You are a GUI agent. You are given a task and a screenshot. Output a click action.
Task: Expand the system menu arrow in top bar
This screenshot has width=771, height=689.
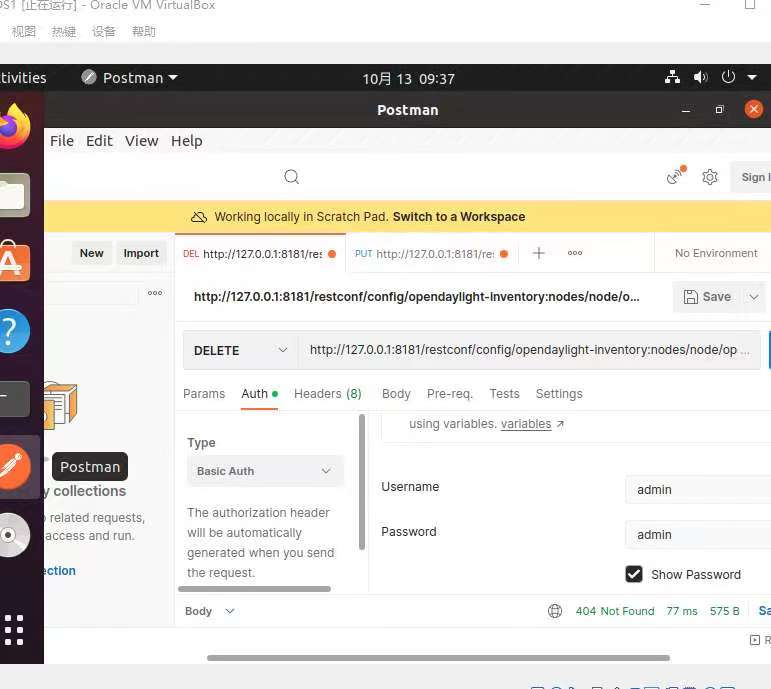tap(752, 77)
